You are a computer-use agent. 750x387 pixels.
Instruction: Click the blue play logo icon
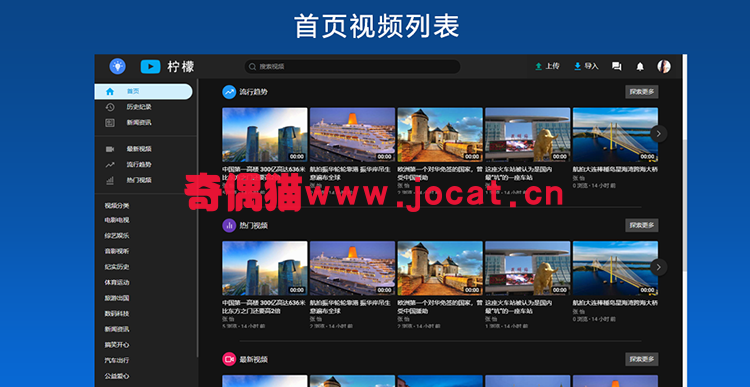tap(150, 67)
